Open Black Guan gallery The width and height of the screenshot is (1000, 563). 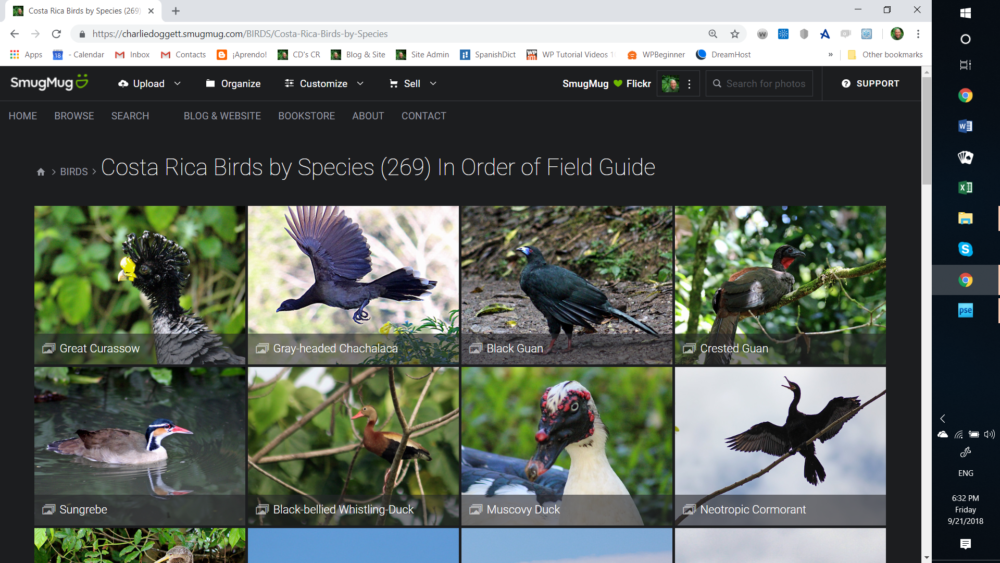click(x=567, y=285)
